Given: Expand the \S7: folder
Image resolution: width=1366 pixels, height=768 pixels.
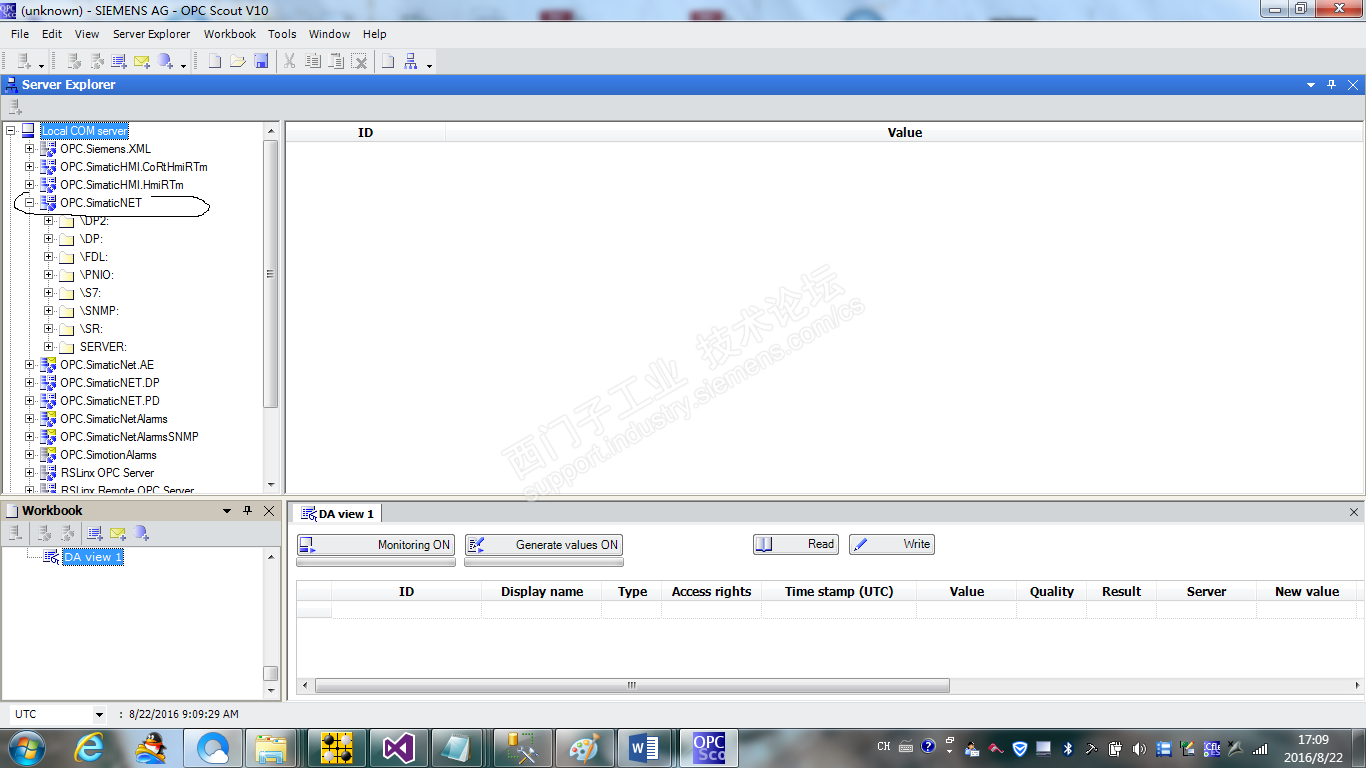Looking at the screenshot, I should pos(49,293).
